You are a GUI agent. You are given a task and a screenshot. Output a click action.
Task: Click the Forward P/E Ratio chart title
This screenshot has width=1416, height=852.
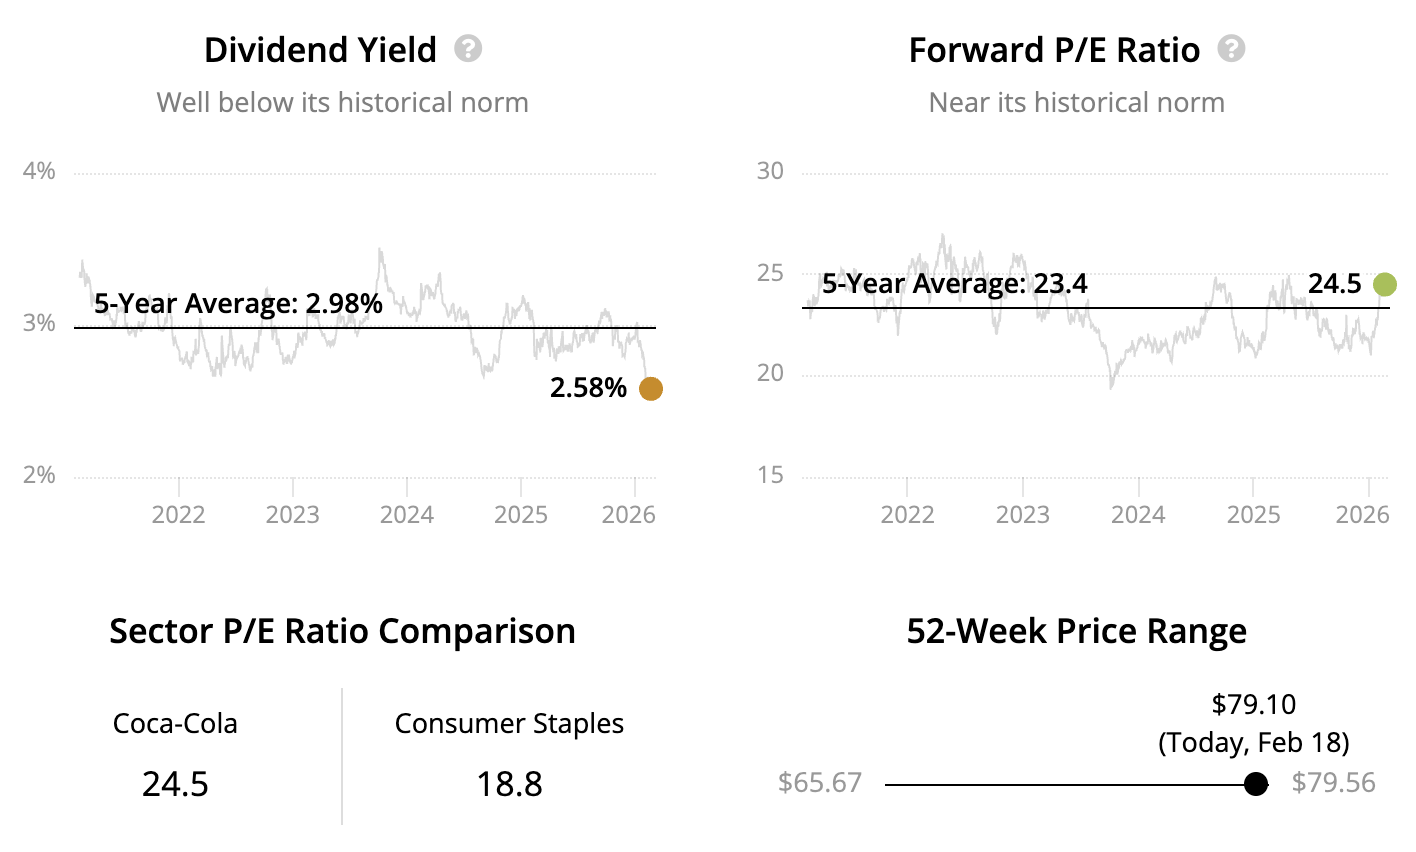(1054, 50)
